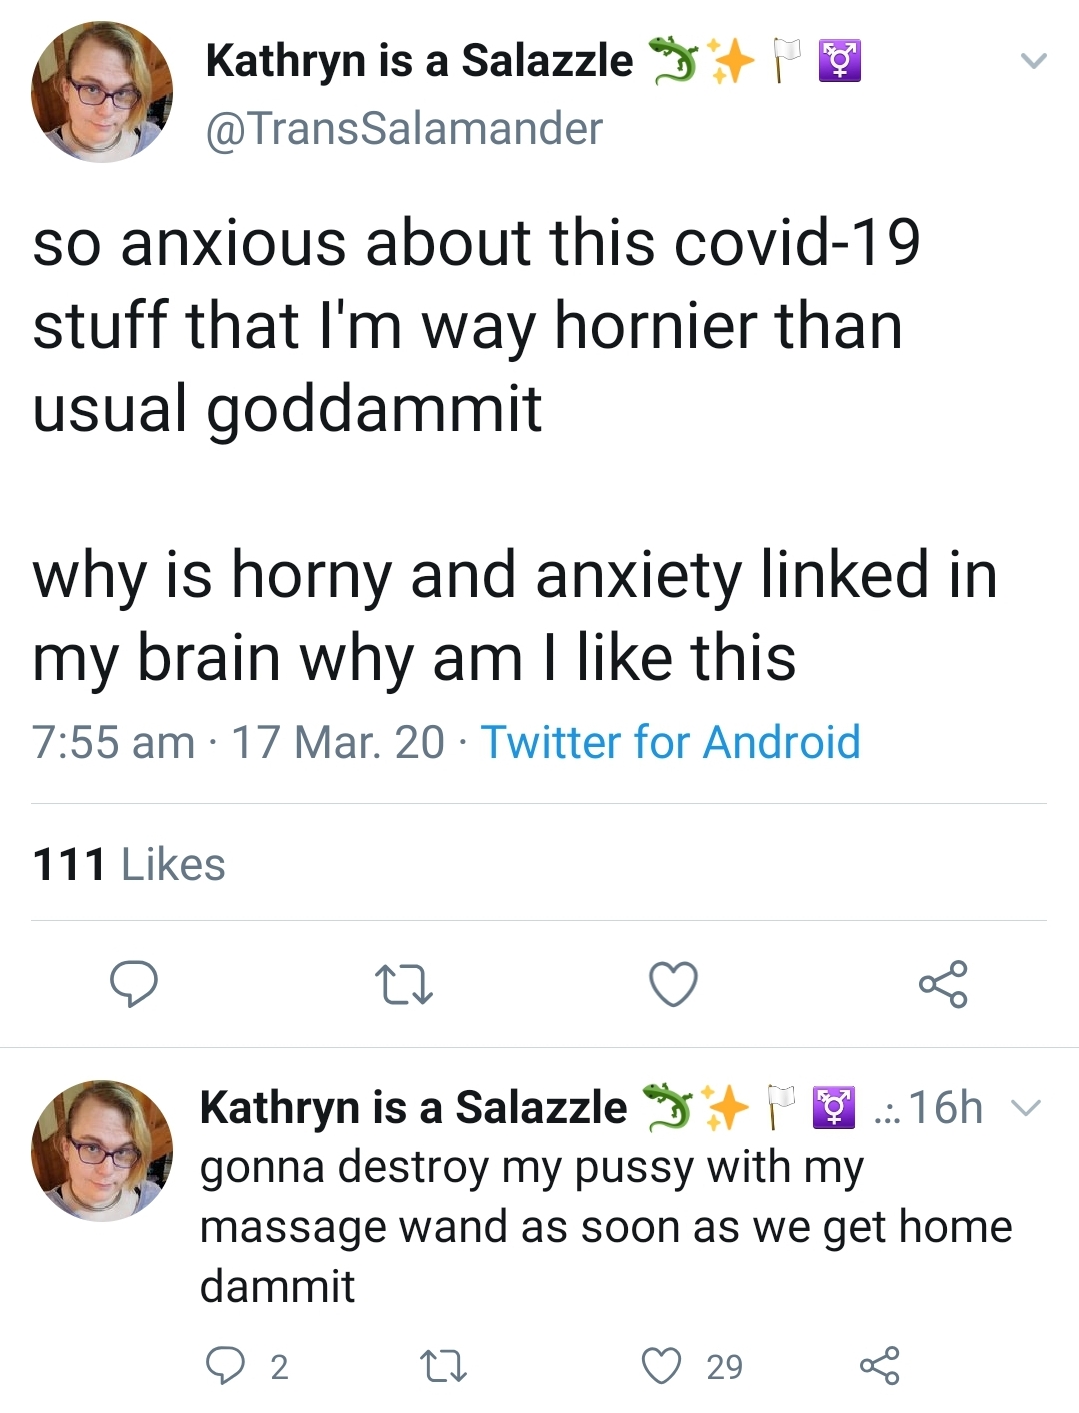This screenshot has width=1079, height=1413.
Task: Expand the reply tweet options chevron
Action: 1026,1108
